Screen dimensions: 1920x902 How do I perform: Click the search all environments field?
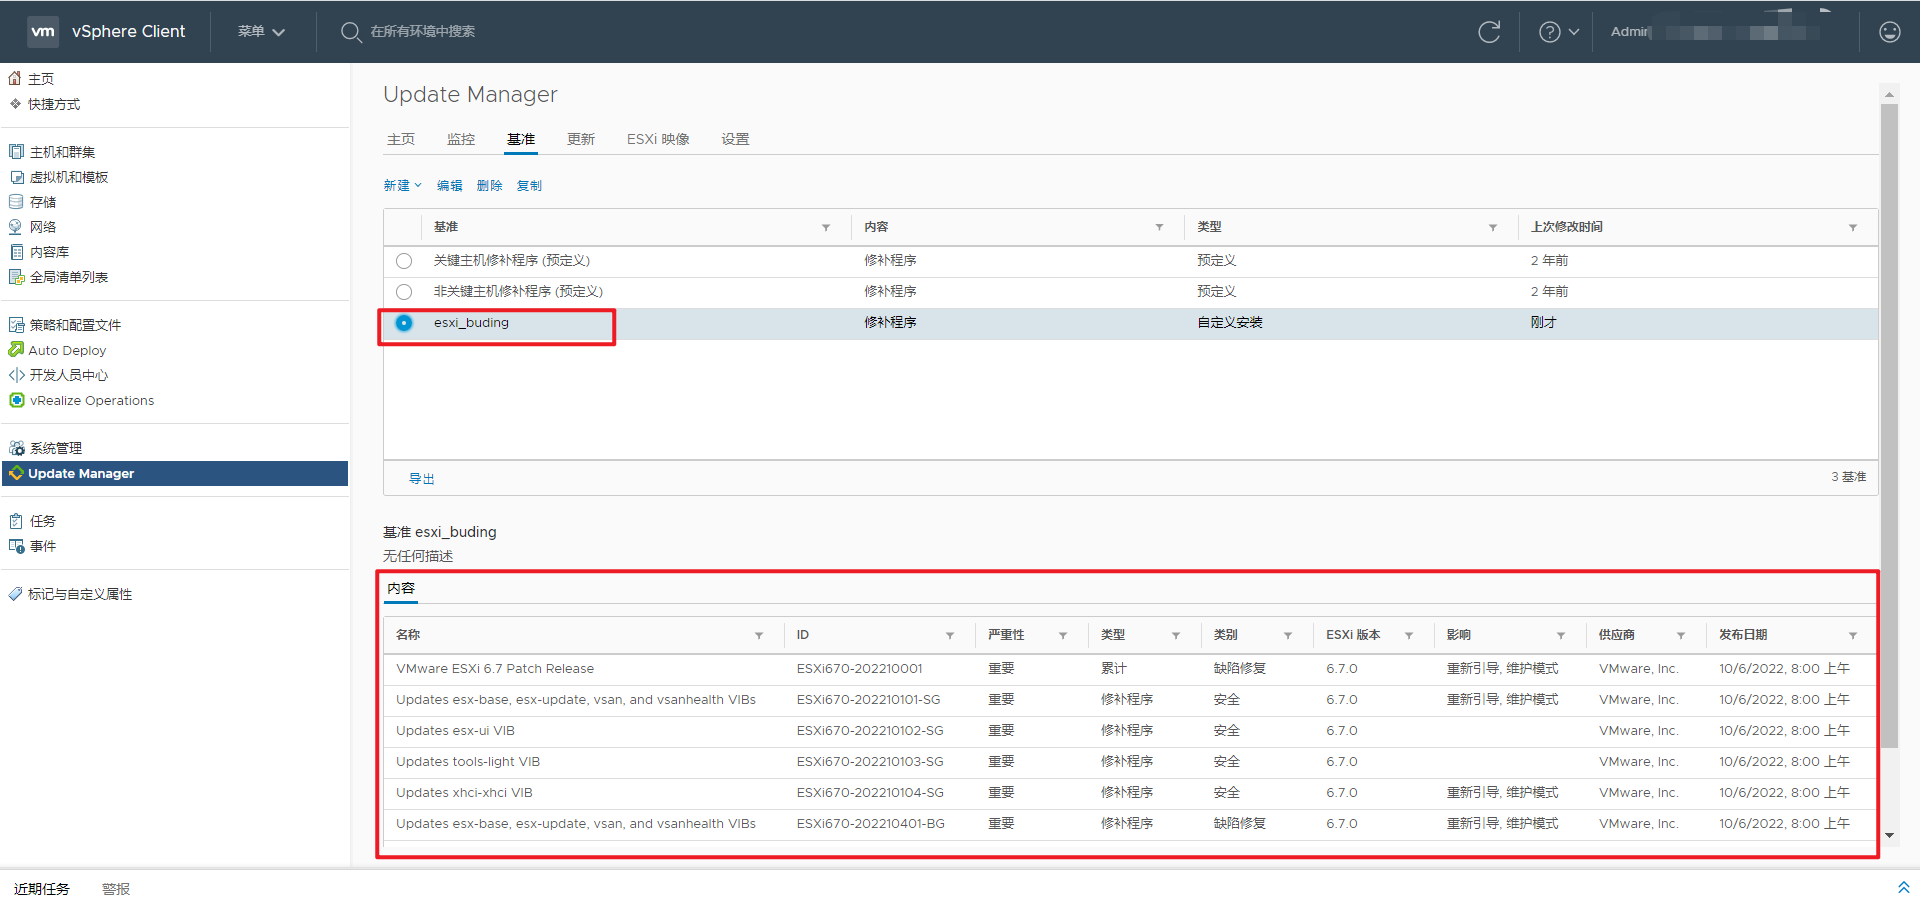click(423, 32)
